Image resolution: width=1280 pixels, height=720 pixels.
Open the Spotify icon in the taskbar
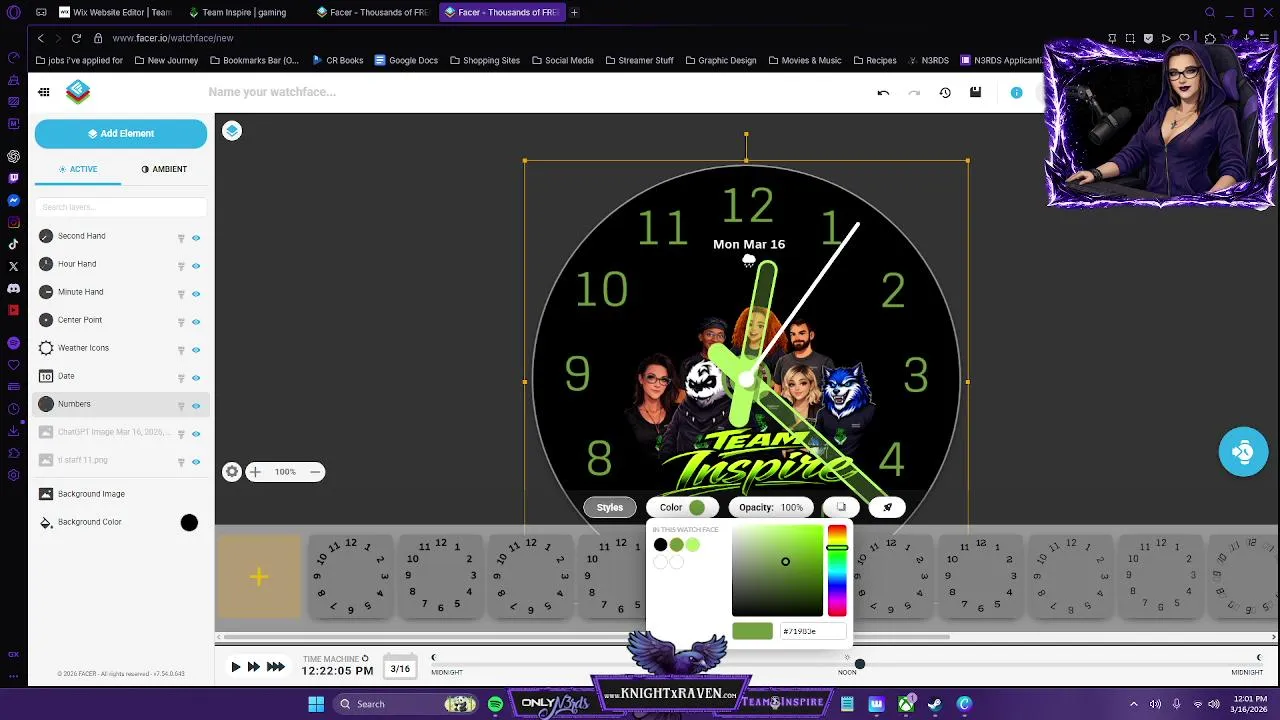(495, 704)
